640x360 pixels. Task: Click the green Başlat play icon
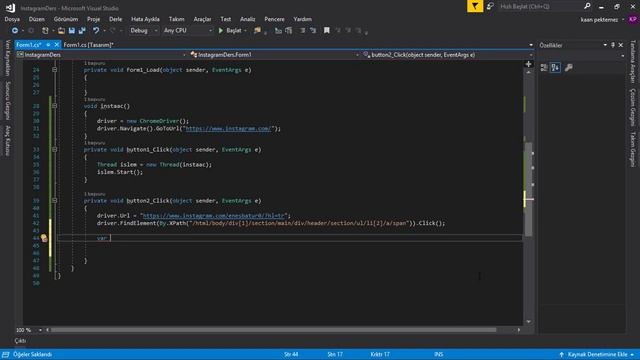point(221,31)
